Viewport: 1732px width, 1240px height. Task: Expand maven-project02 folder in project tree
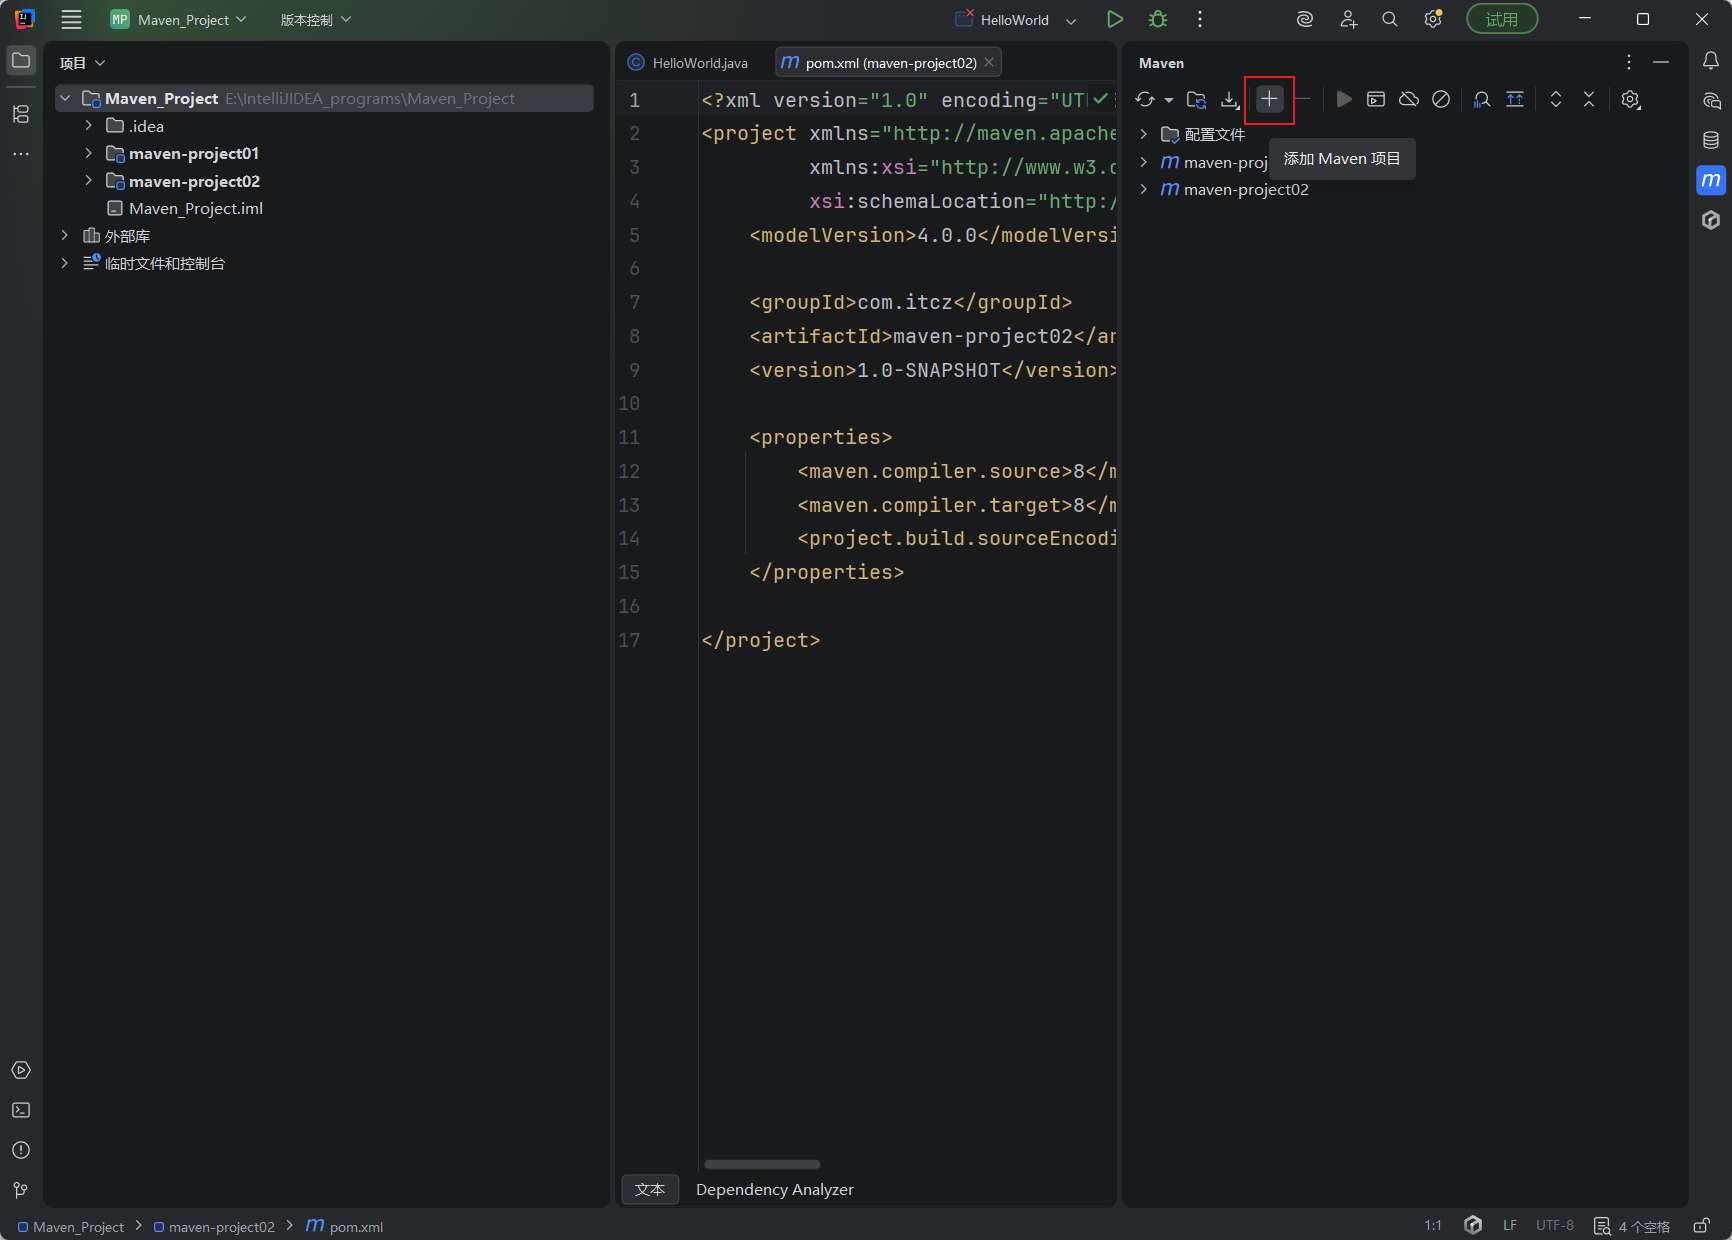[x=89, y=180]
